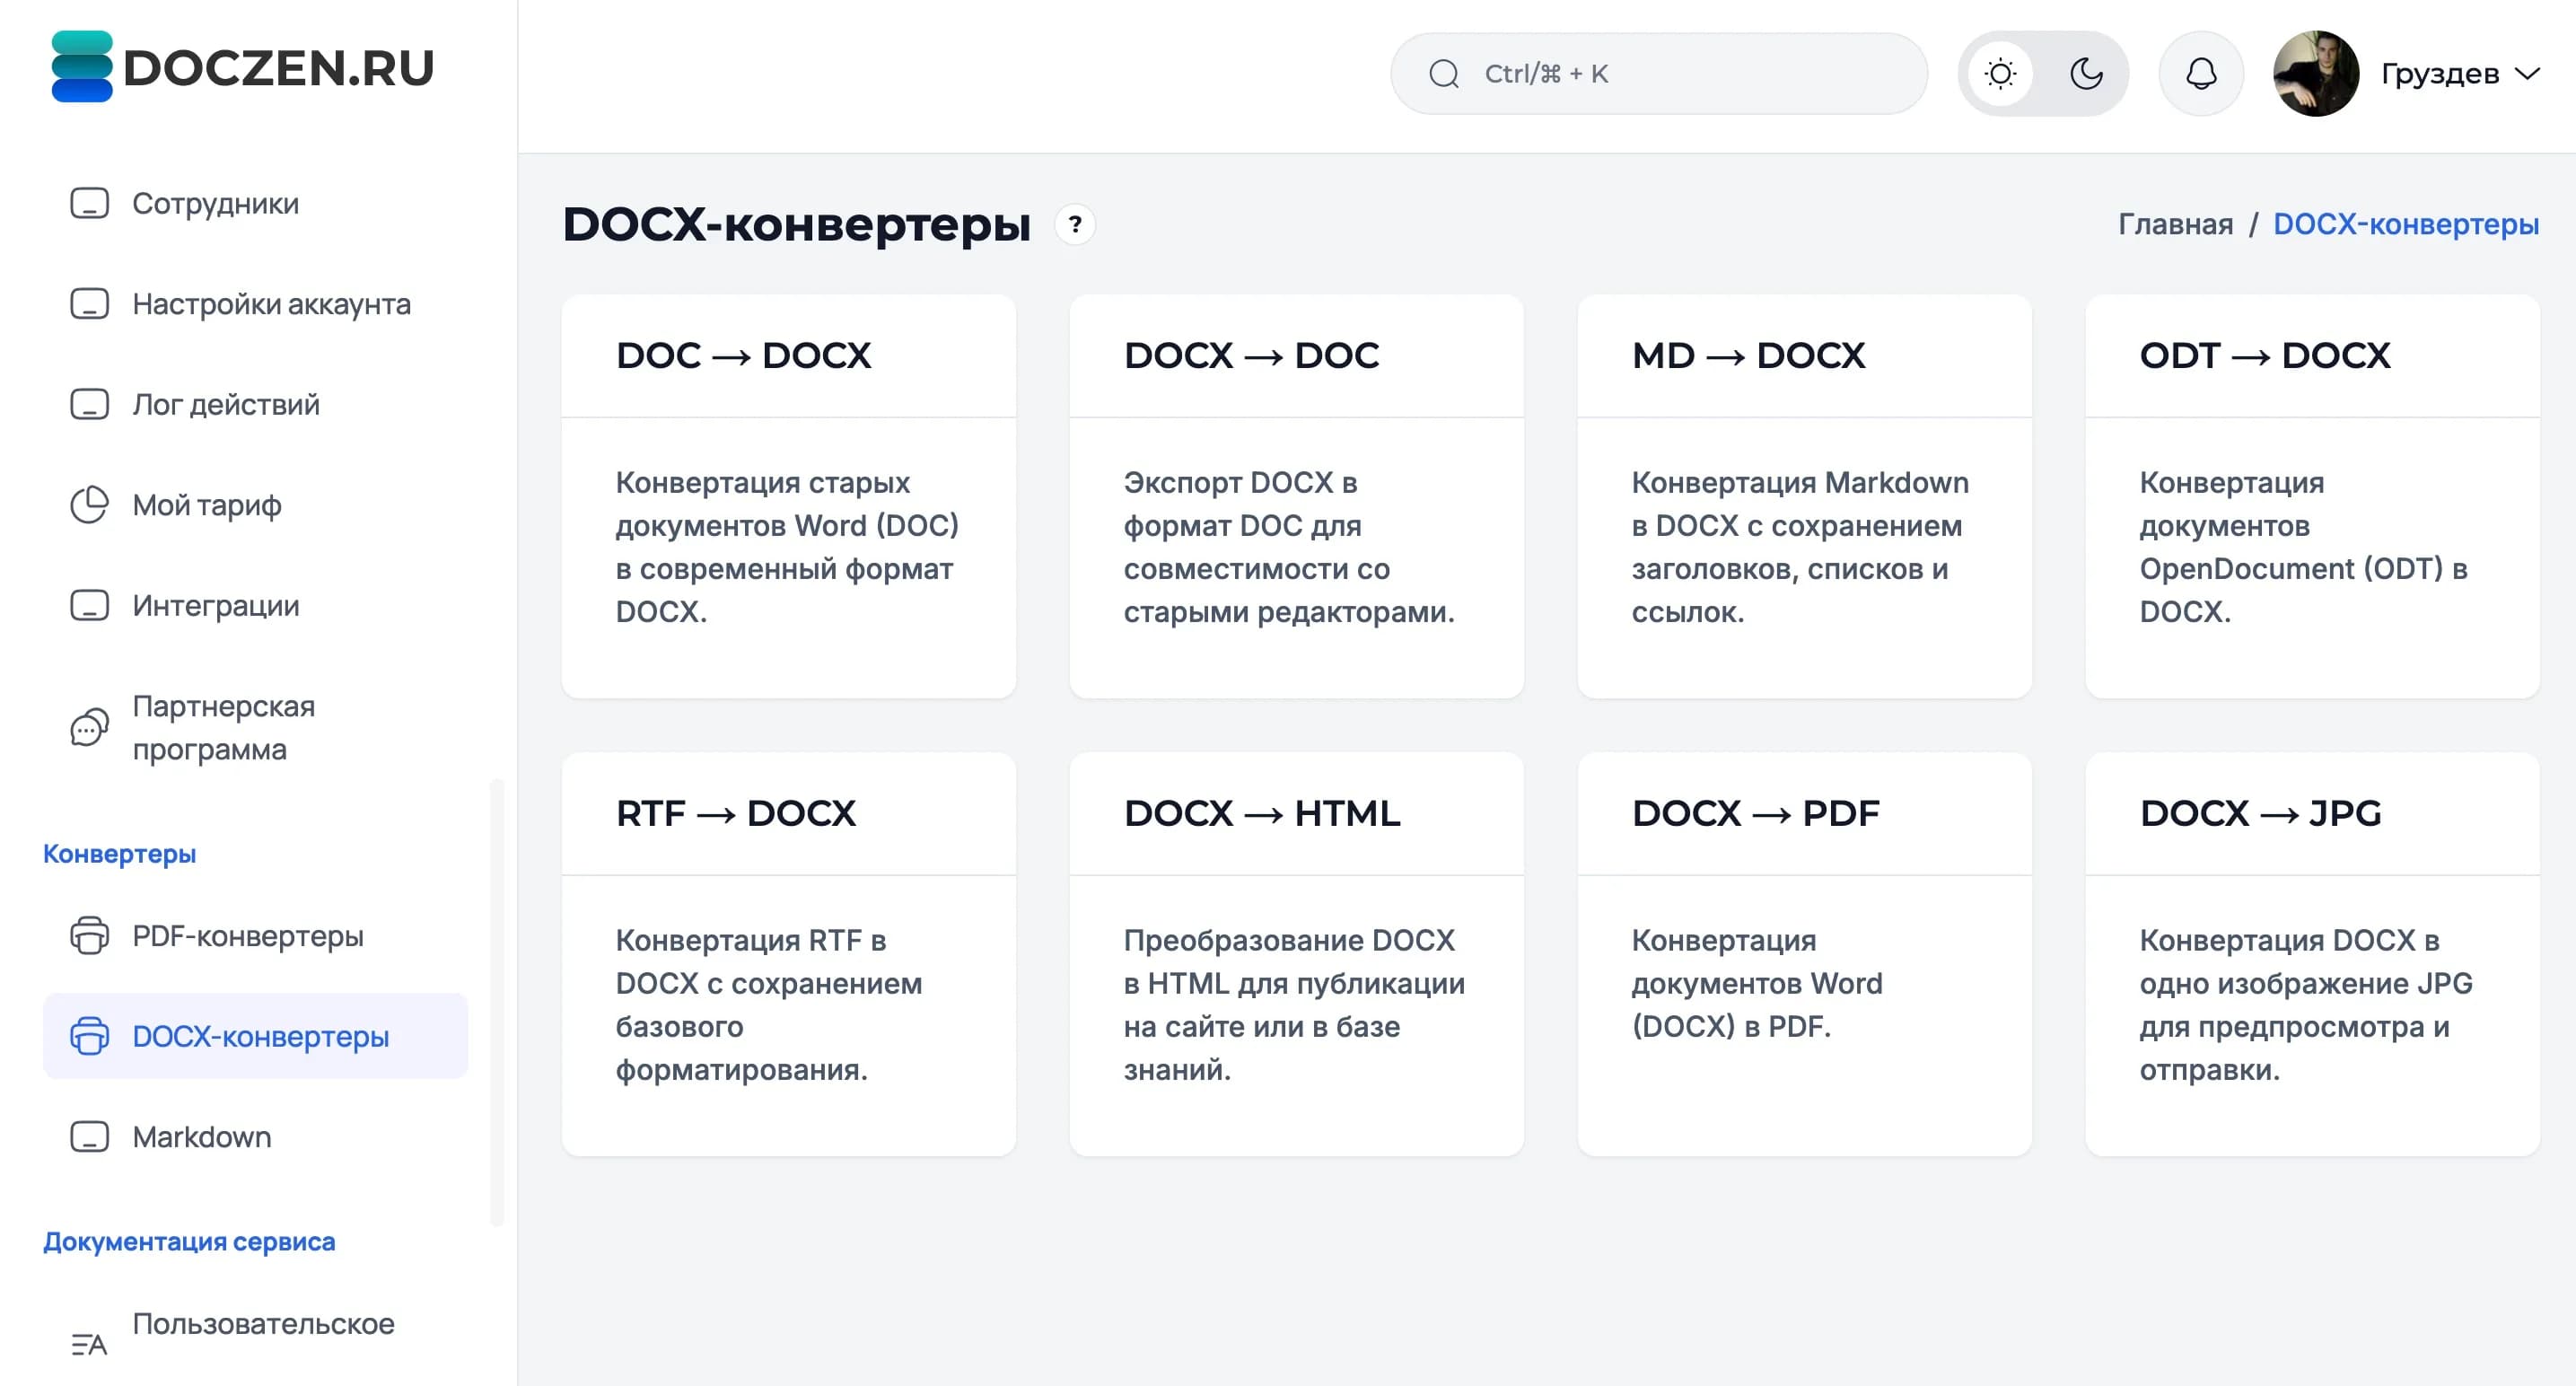This screenshot has width=2576, height=1386.
Task: Click the DOCX-конвертеры breadcrumb link
Action: (2406, 224)
